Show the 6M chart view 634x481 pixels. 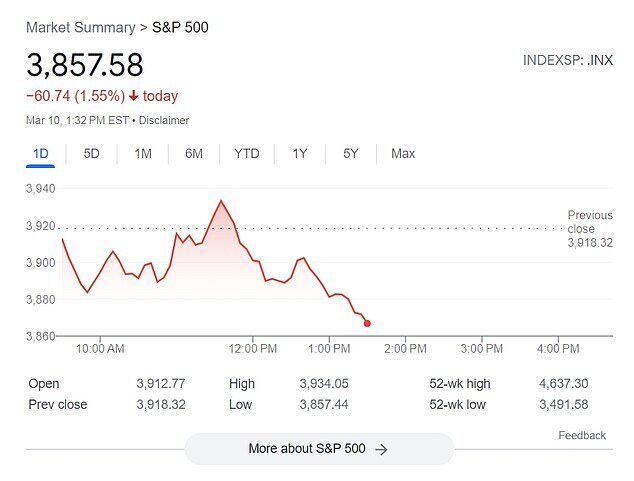tap(194, 154)
